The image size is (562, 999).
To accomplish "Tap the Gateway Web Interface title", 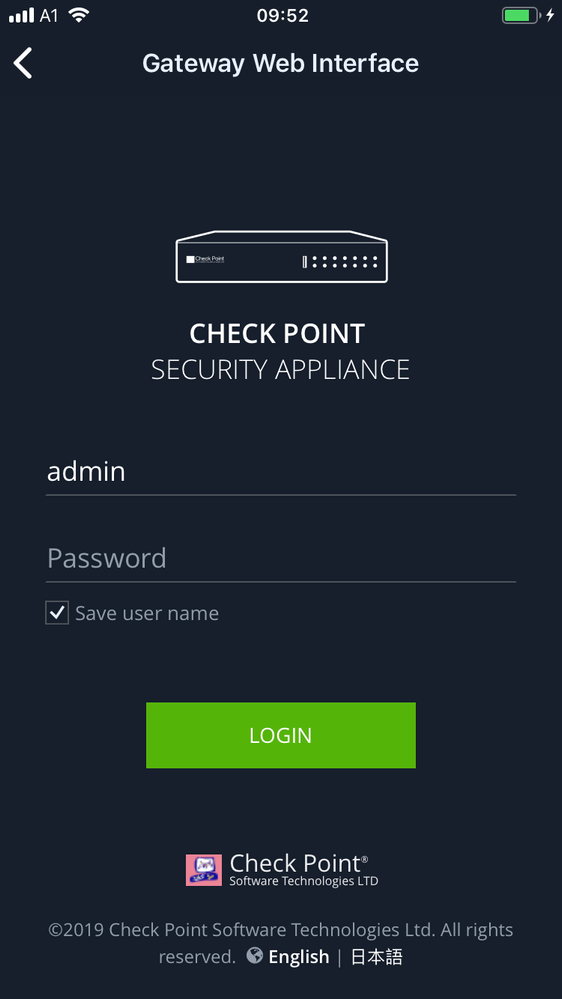I will 280,63.
